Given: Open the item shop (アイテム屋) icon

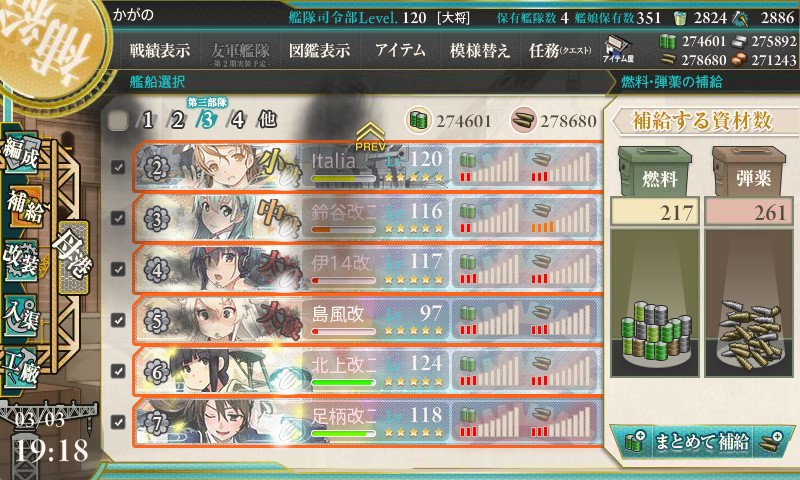Looking at the screenshot, I should tap(618, 49).
